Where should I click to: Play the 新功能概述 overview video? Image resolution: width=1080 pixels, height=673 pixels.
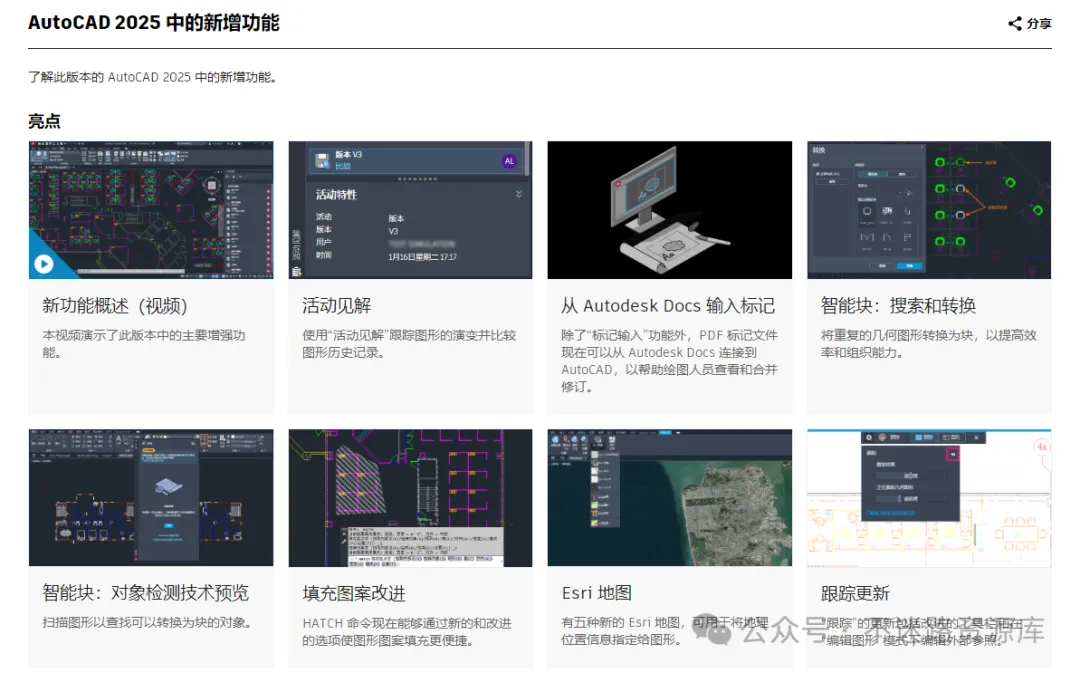click(x=43, y=264)
